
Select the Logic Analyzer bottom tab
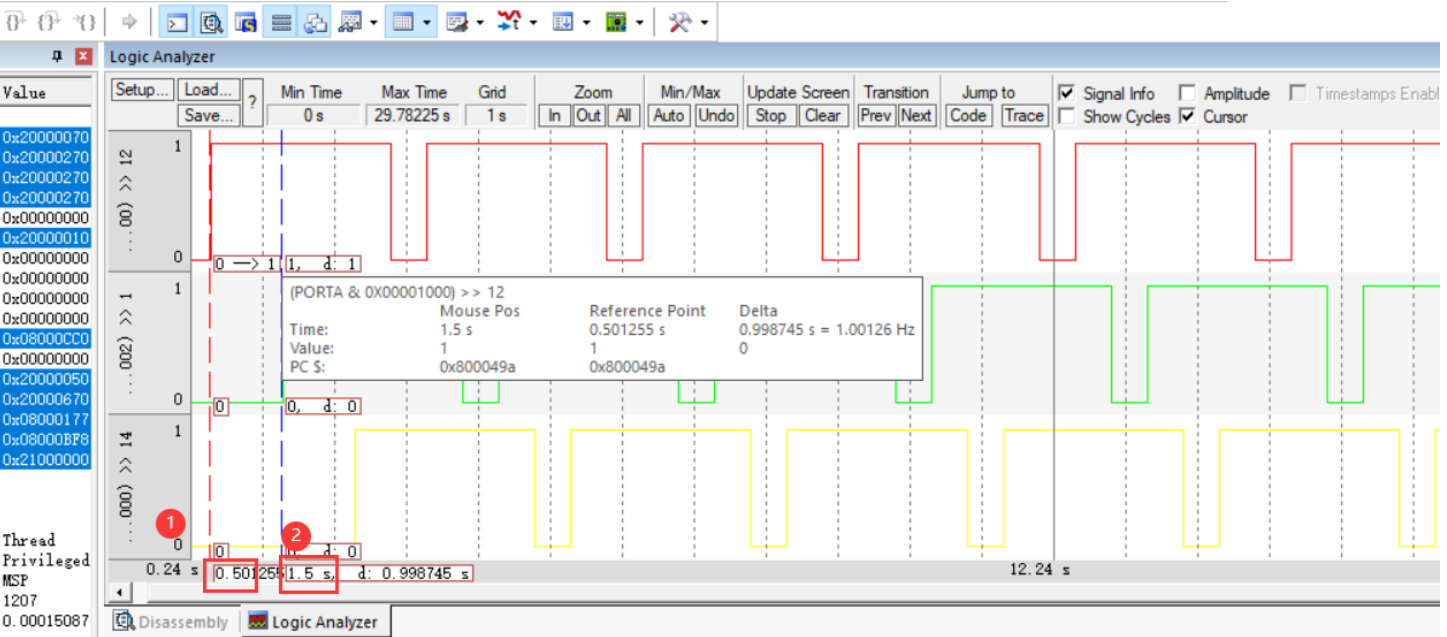pyautogui.click(x=314, y=622)
